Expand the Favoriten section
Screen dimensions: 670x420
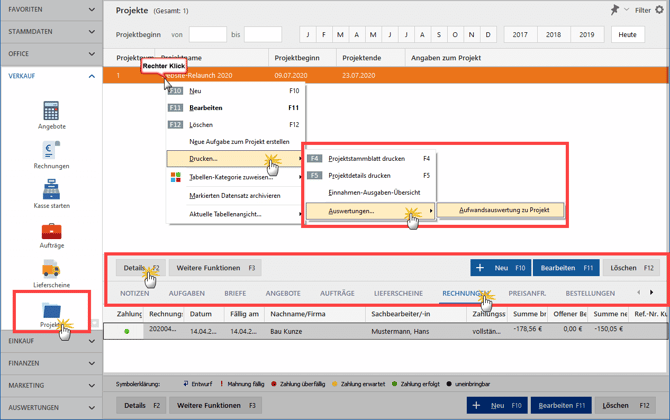[49, 10]
